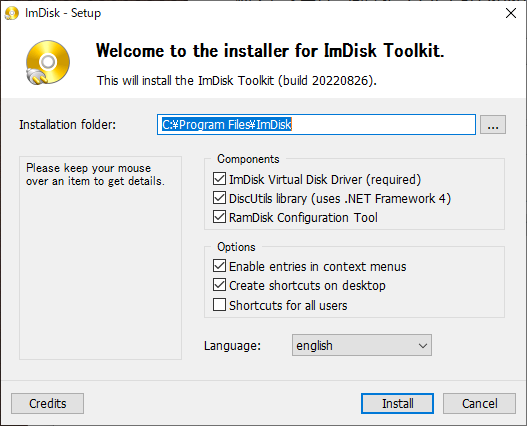Enable Shortcuts for all users
This screenshot has width=527, height=426.
[219, 305]
